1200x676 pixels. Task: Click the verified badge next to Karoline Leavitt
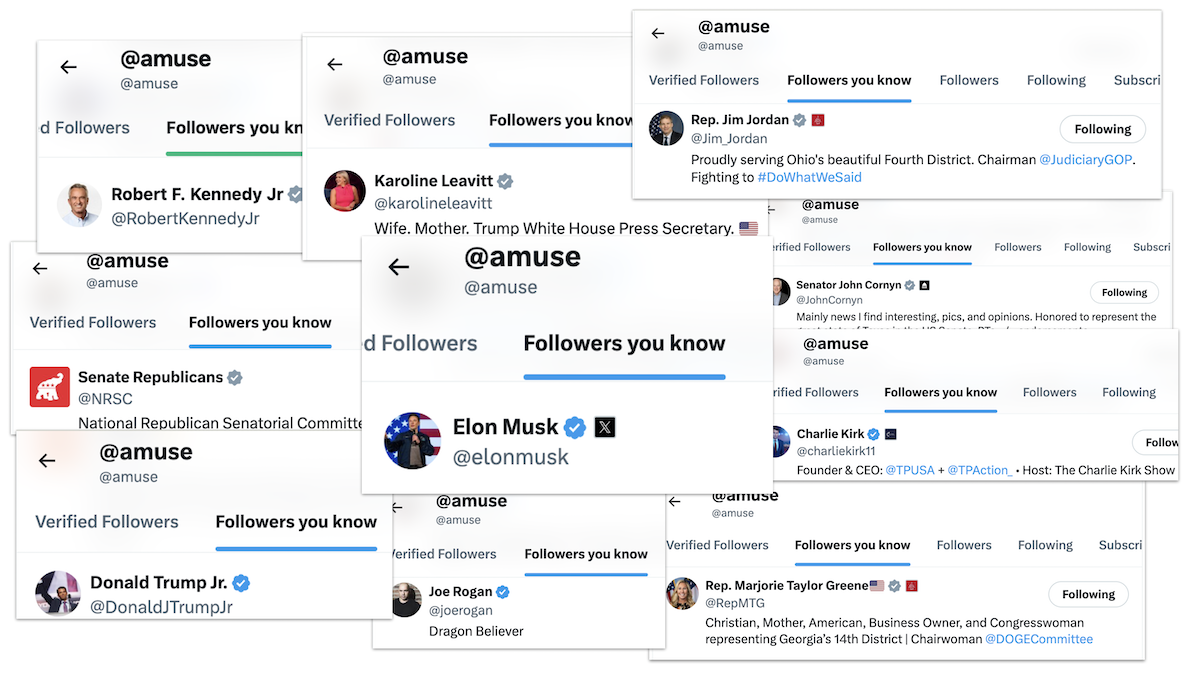(505, 181)
